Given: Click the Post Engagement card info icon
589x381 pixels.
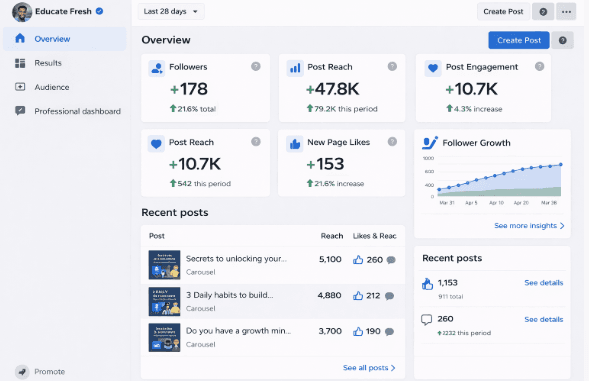Looking at the screenshot, I should [539, 67].
